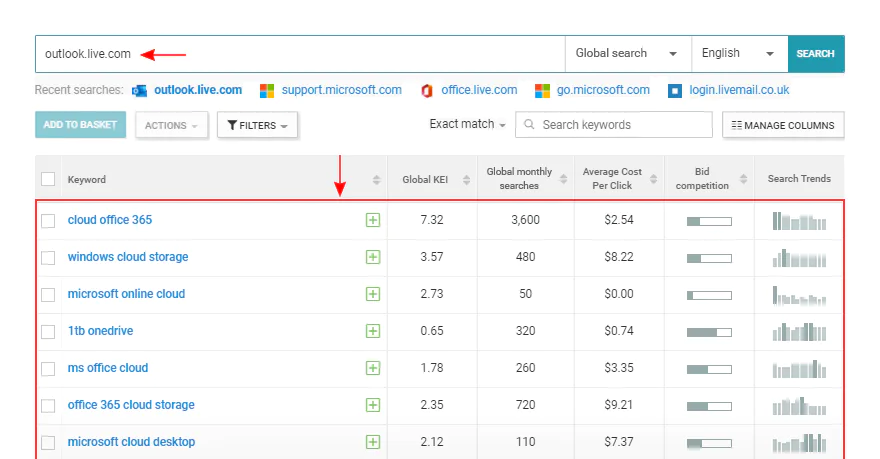Image resolution: width=880 pixels, height=459 pixels.
Task: Add '1tb onedrive' using its plus icon
Action: (373, 331)
